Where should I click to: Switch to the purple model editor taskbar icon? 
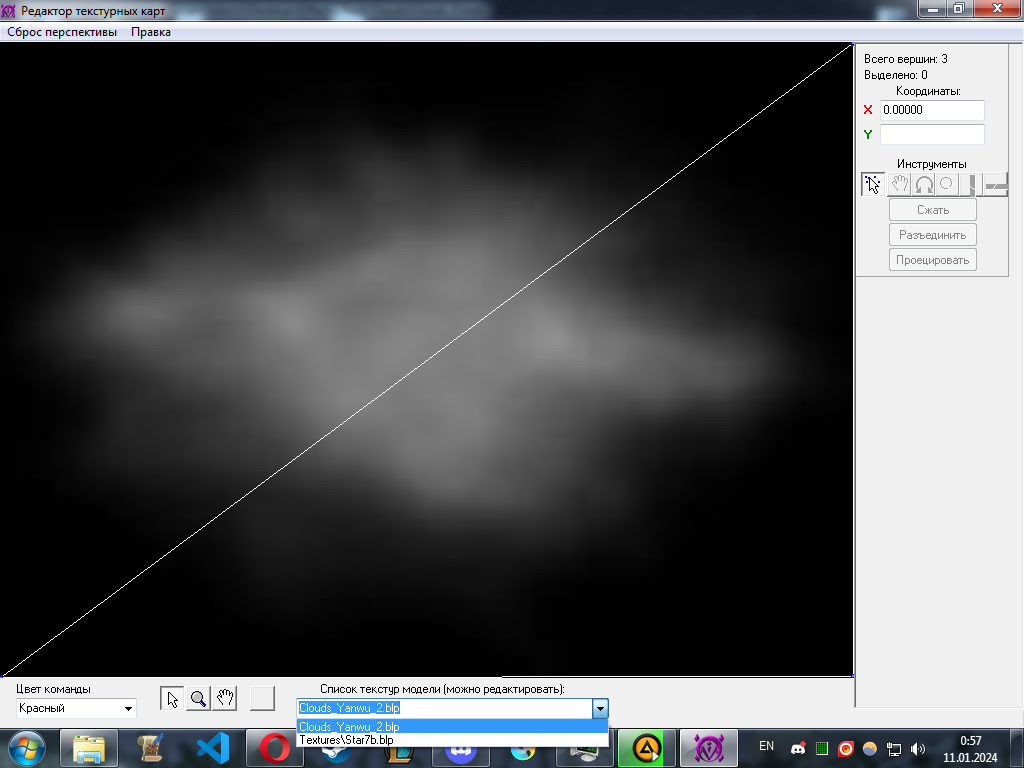pyautogui.click(x=709, y=748)
